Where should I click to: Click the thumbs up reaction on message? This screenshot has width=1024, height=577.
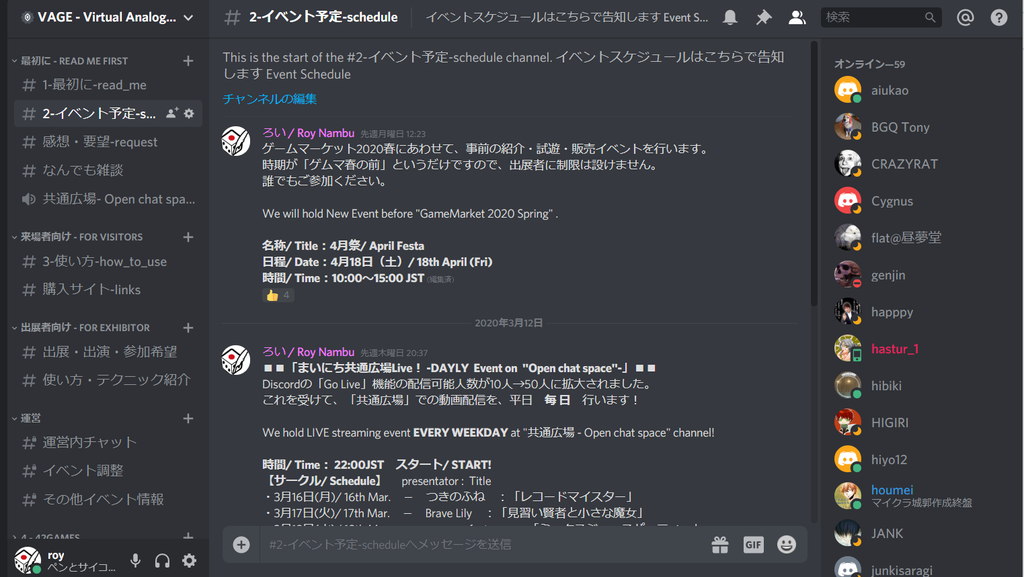pos(278,296)
